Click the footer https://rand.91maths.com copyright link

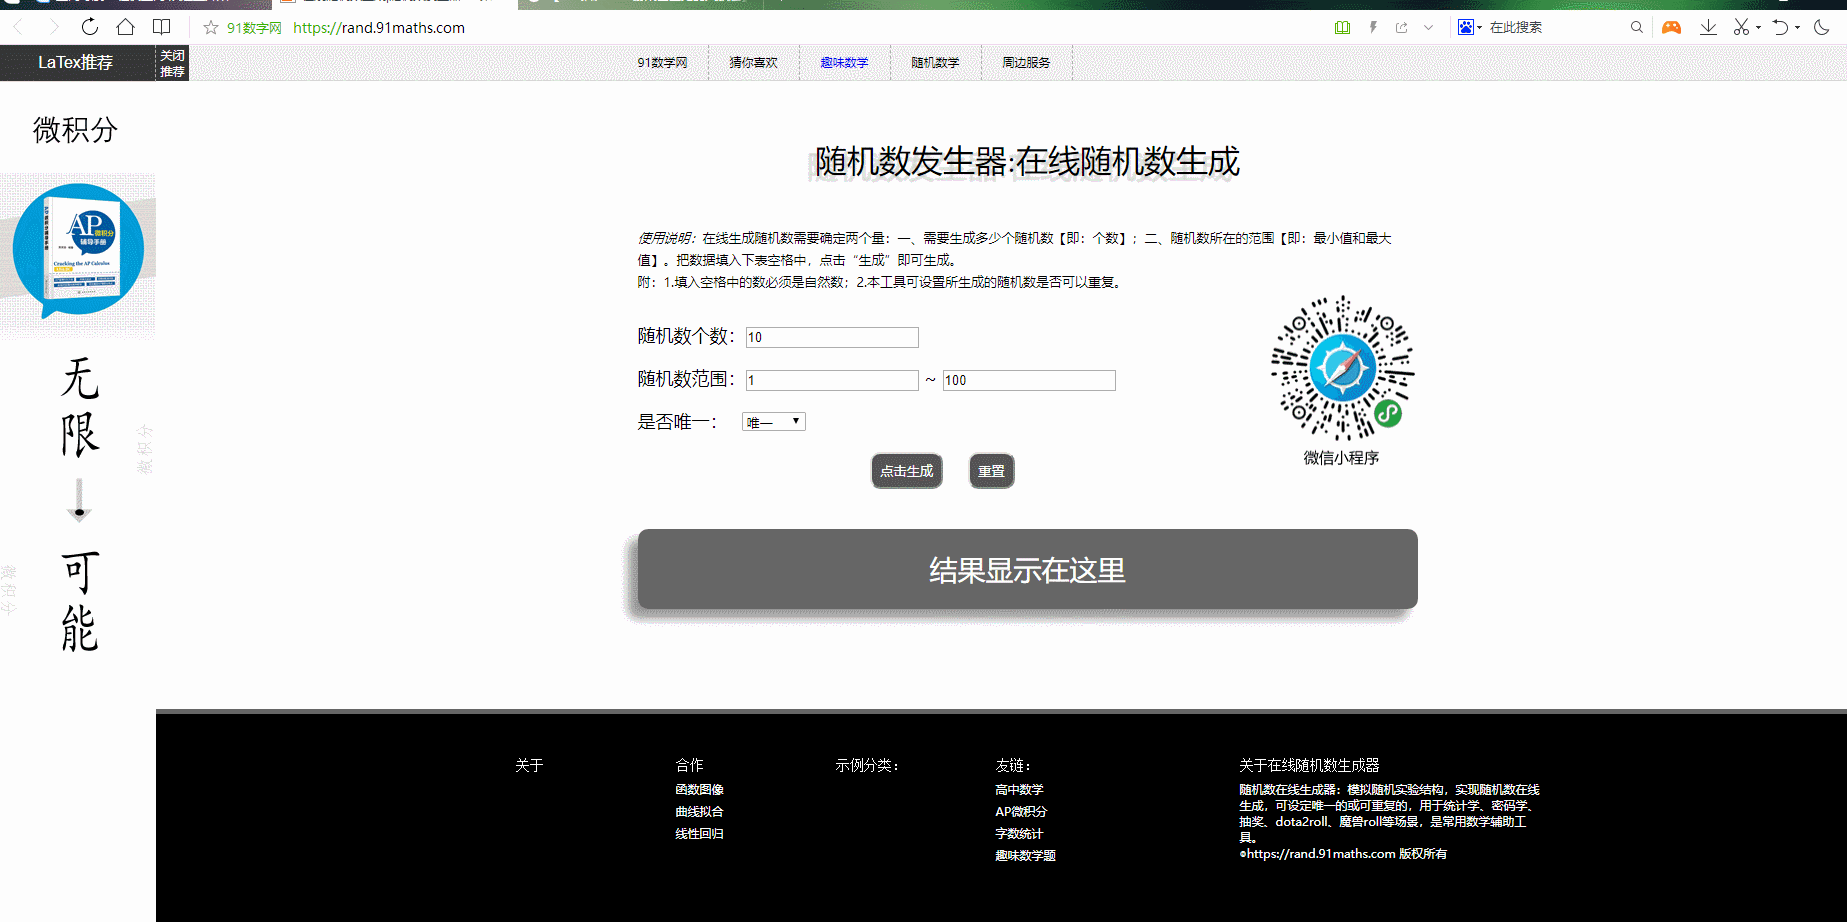click(1343, 853)
